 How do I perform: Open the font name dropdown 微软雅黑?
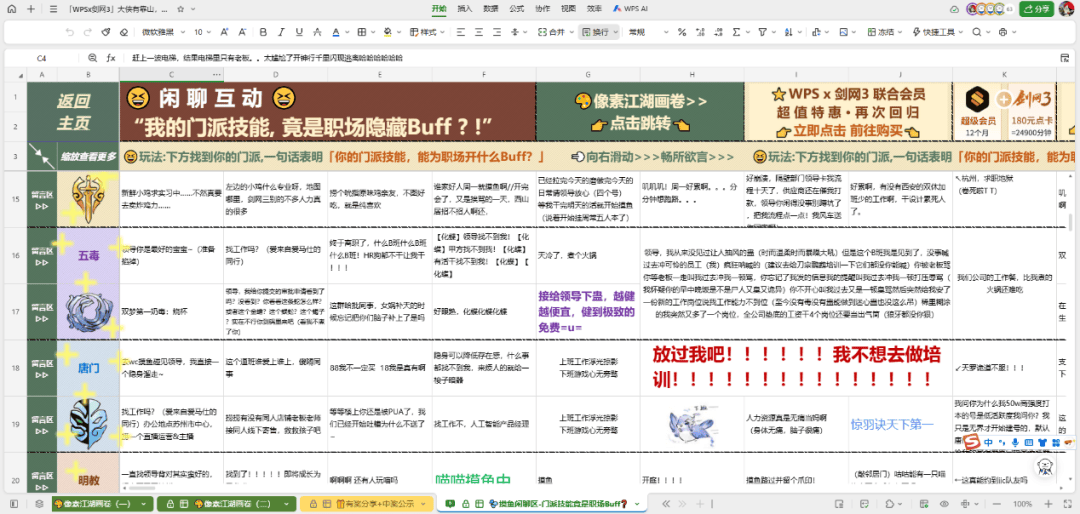[163, 32]
